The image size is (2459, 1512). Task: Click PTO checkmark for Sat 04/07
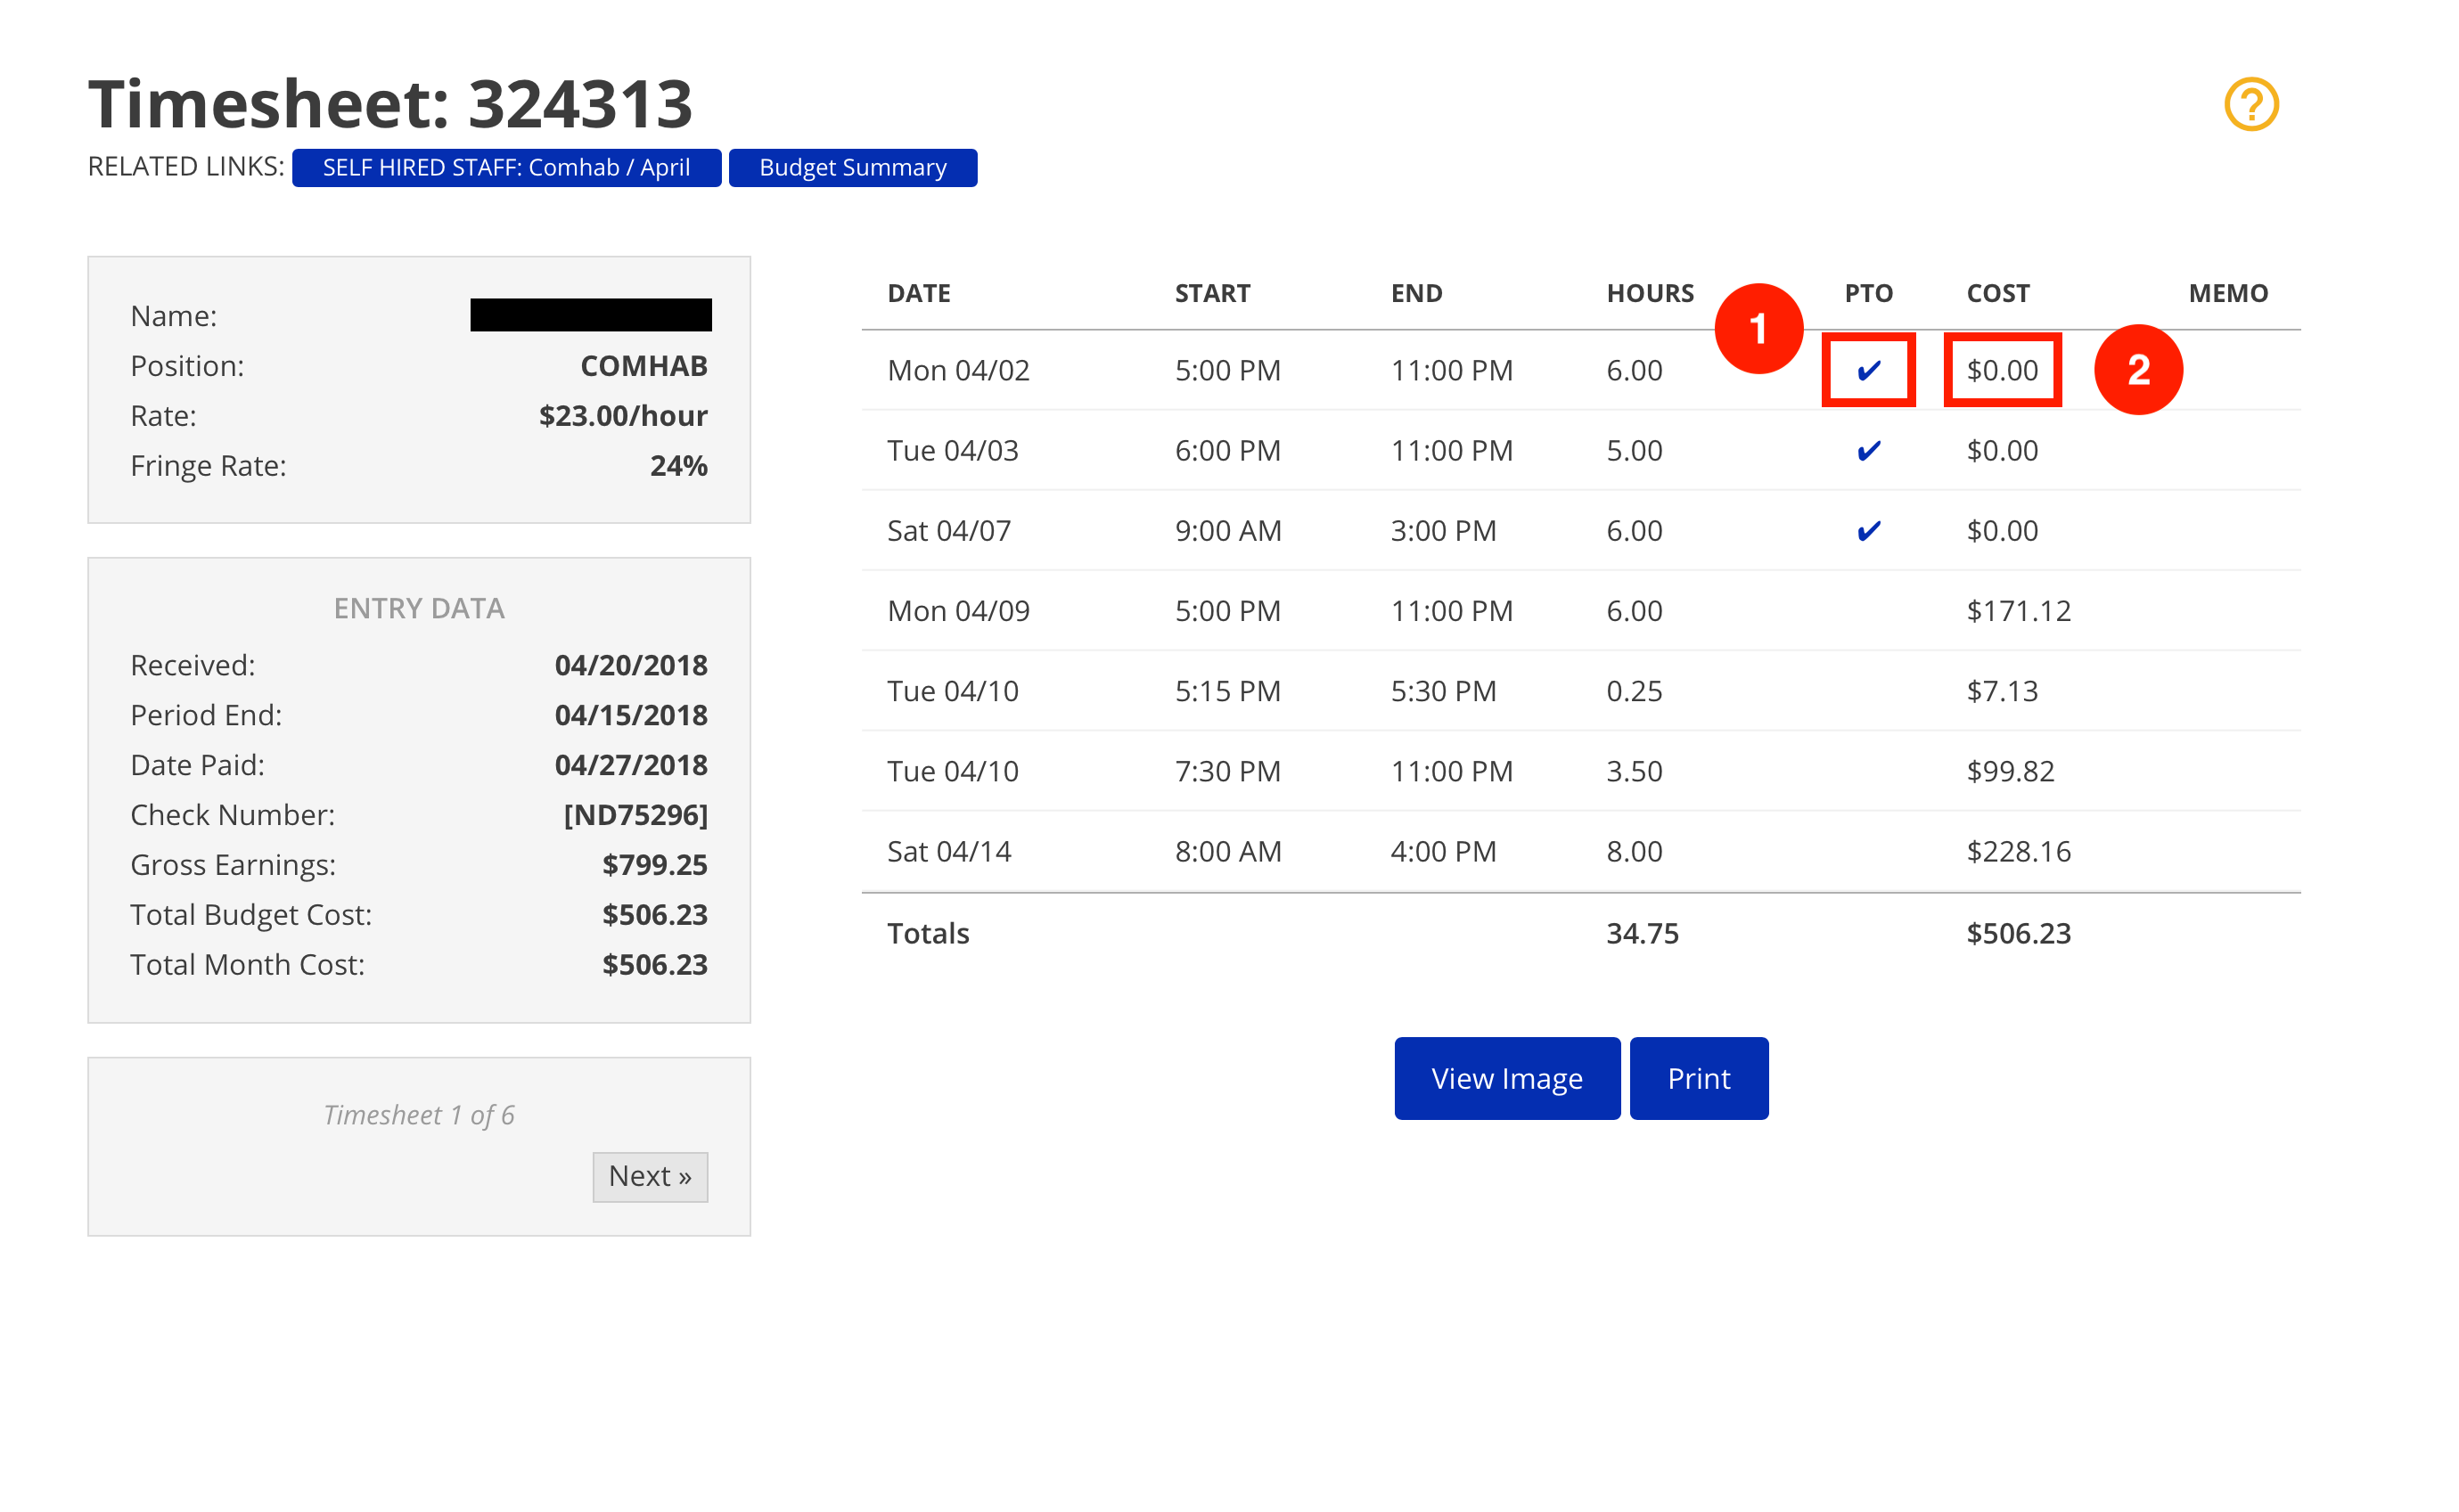(x=1868, y=531)
